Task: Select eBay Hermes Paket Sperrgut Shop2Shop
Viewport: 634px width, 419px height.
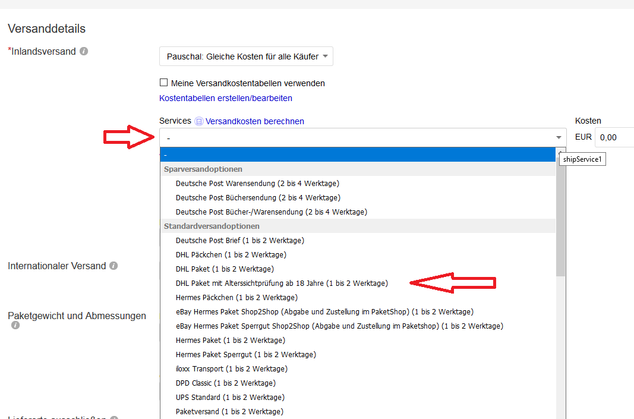Action: point(338,326)
